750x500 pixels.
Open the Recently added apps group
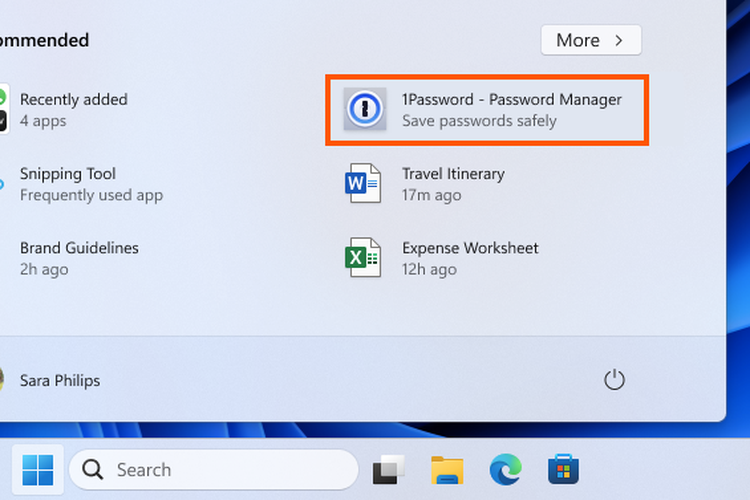click(65, 110)
